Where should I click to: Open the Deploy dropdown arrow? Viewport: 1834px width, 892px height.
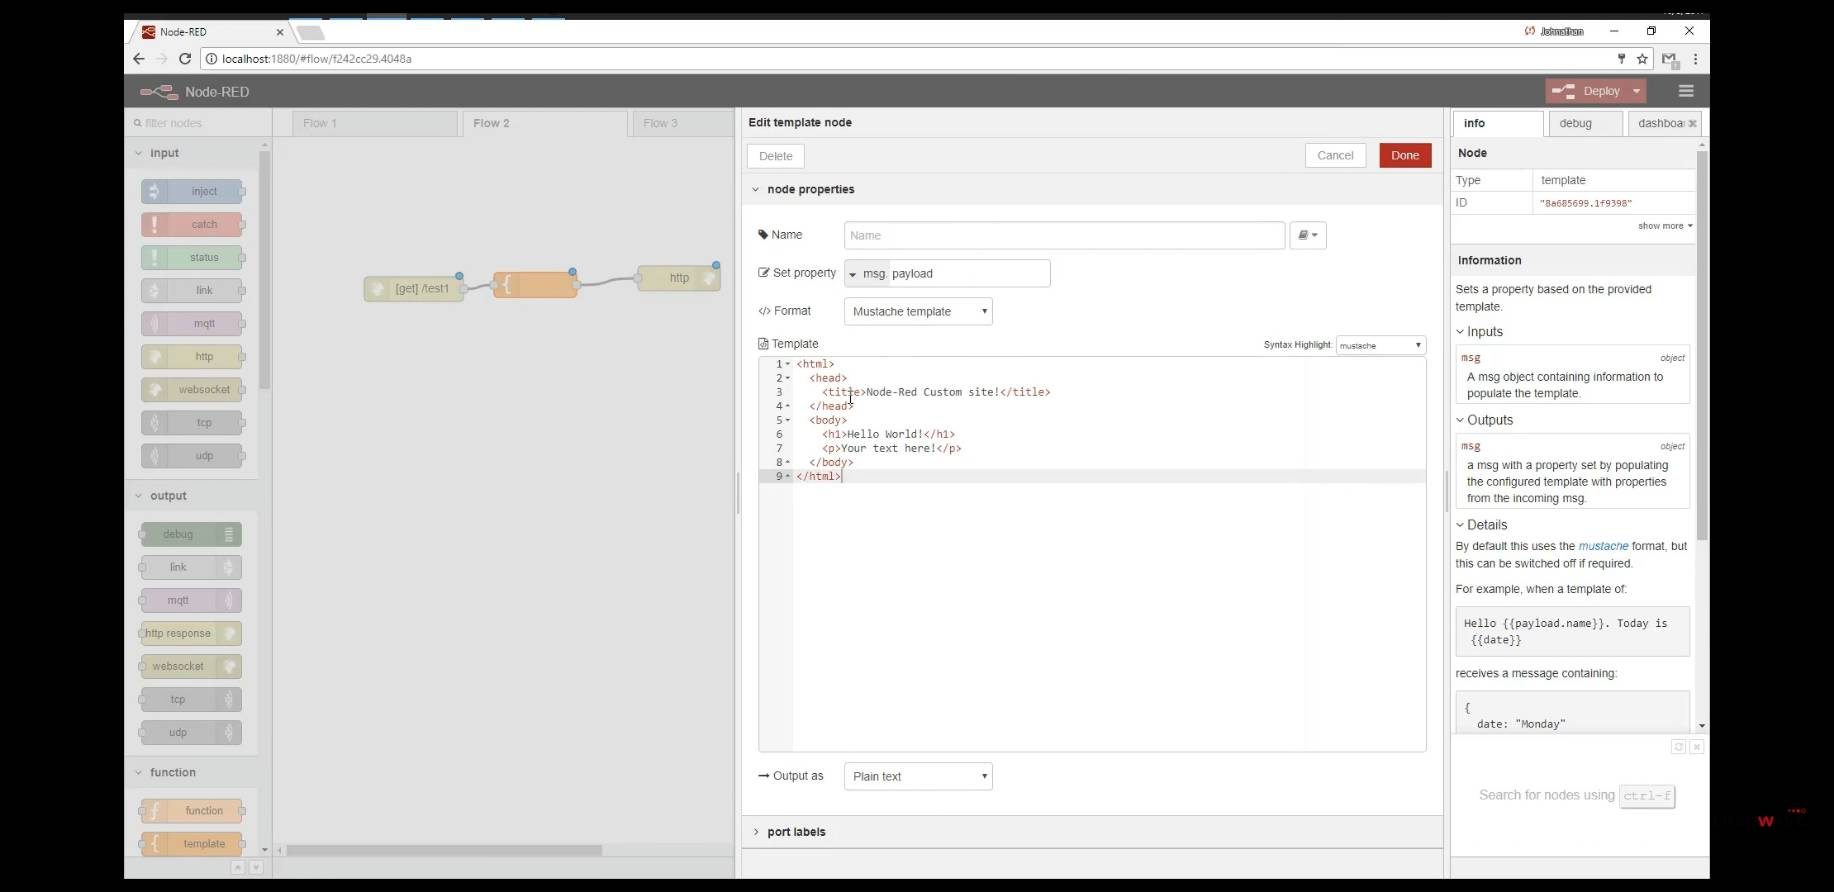point(1637,91)
